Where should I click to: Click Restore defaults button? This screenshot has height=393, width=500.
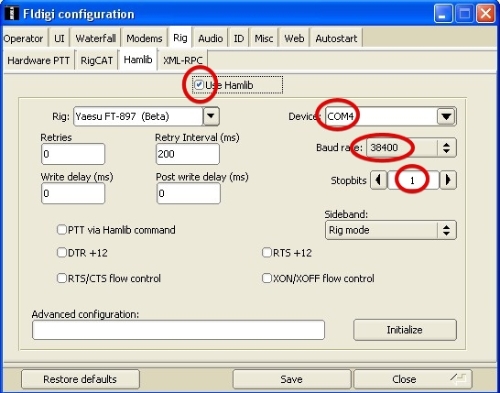(80, 379)
